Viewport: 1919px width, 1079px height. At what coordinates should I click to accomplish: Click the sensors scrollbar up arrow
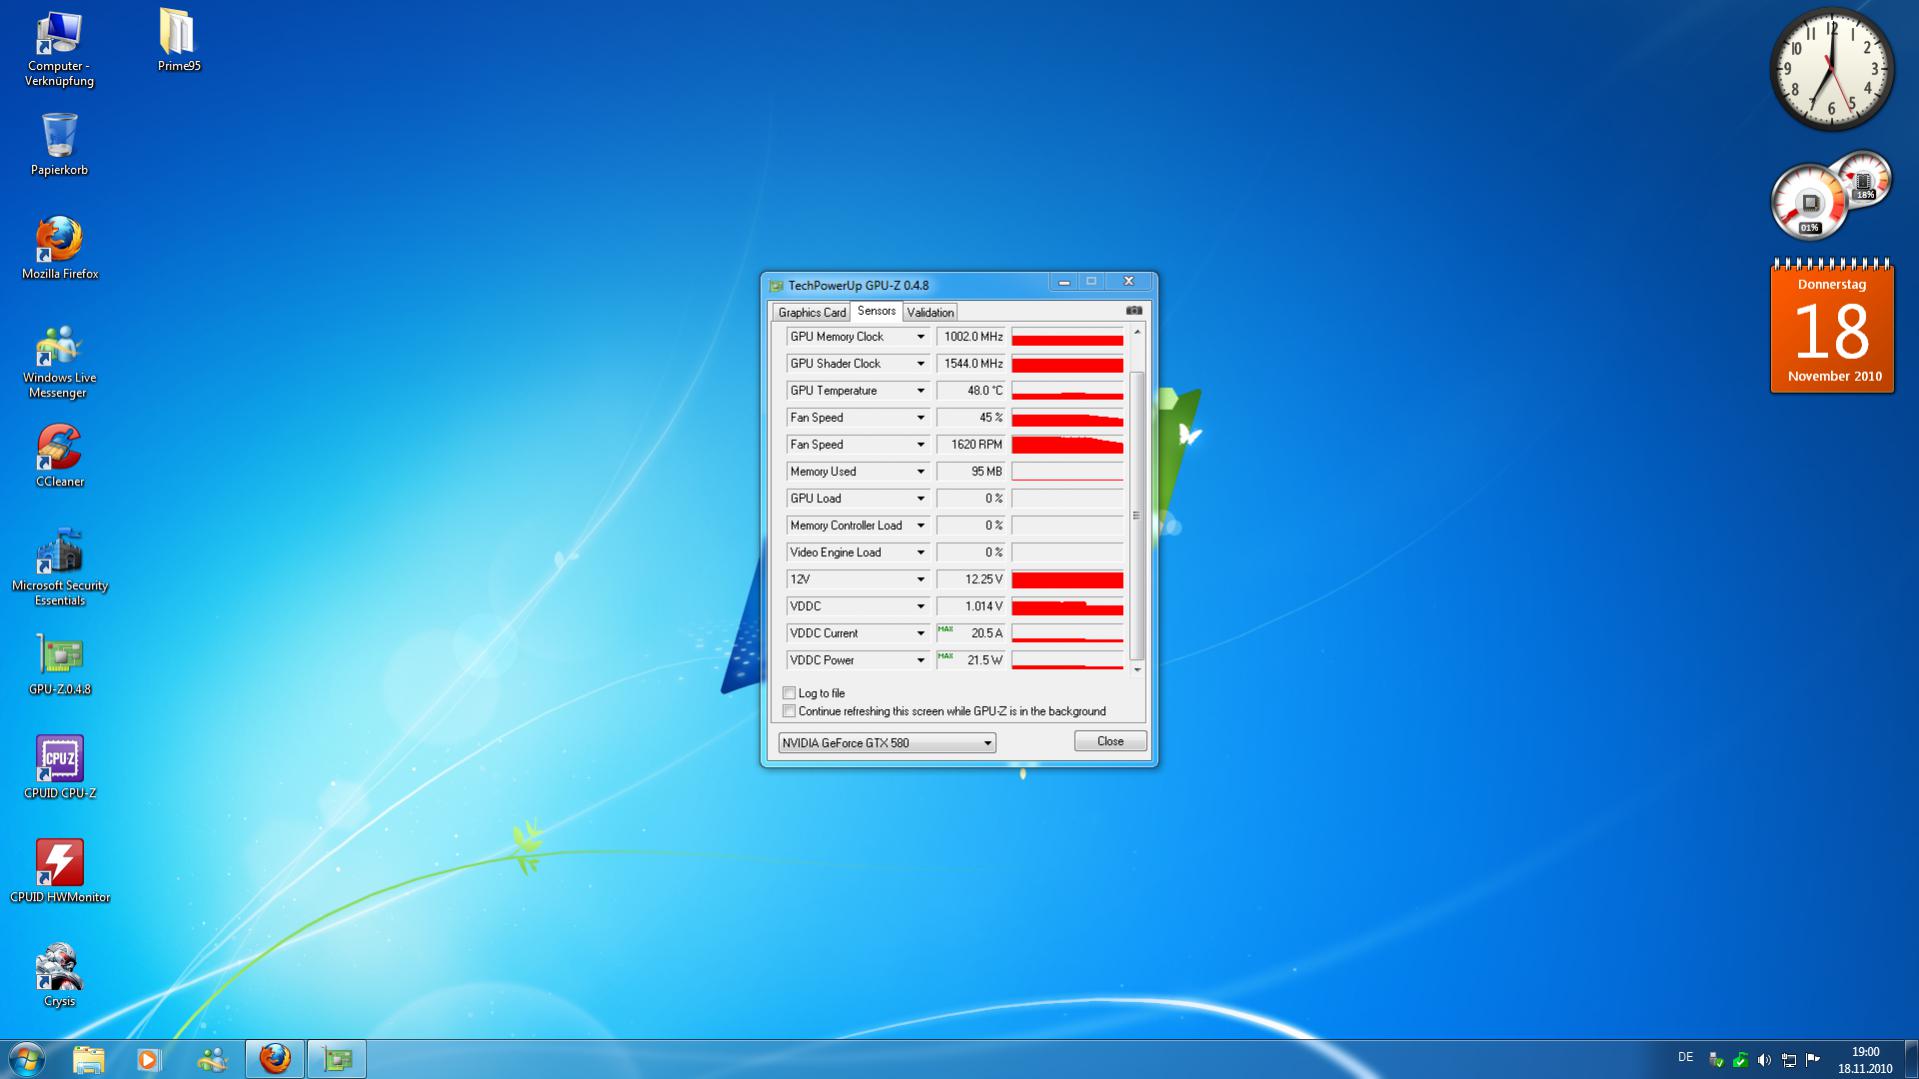coord(1137,332)
